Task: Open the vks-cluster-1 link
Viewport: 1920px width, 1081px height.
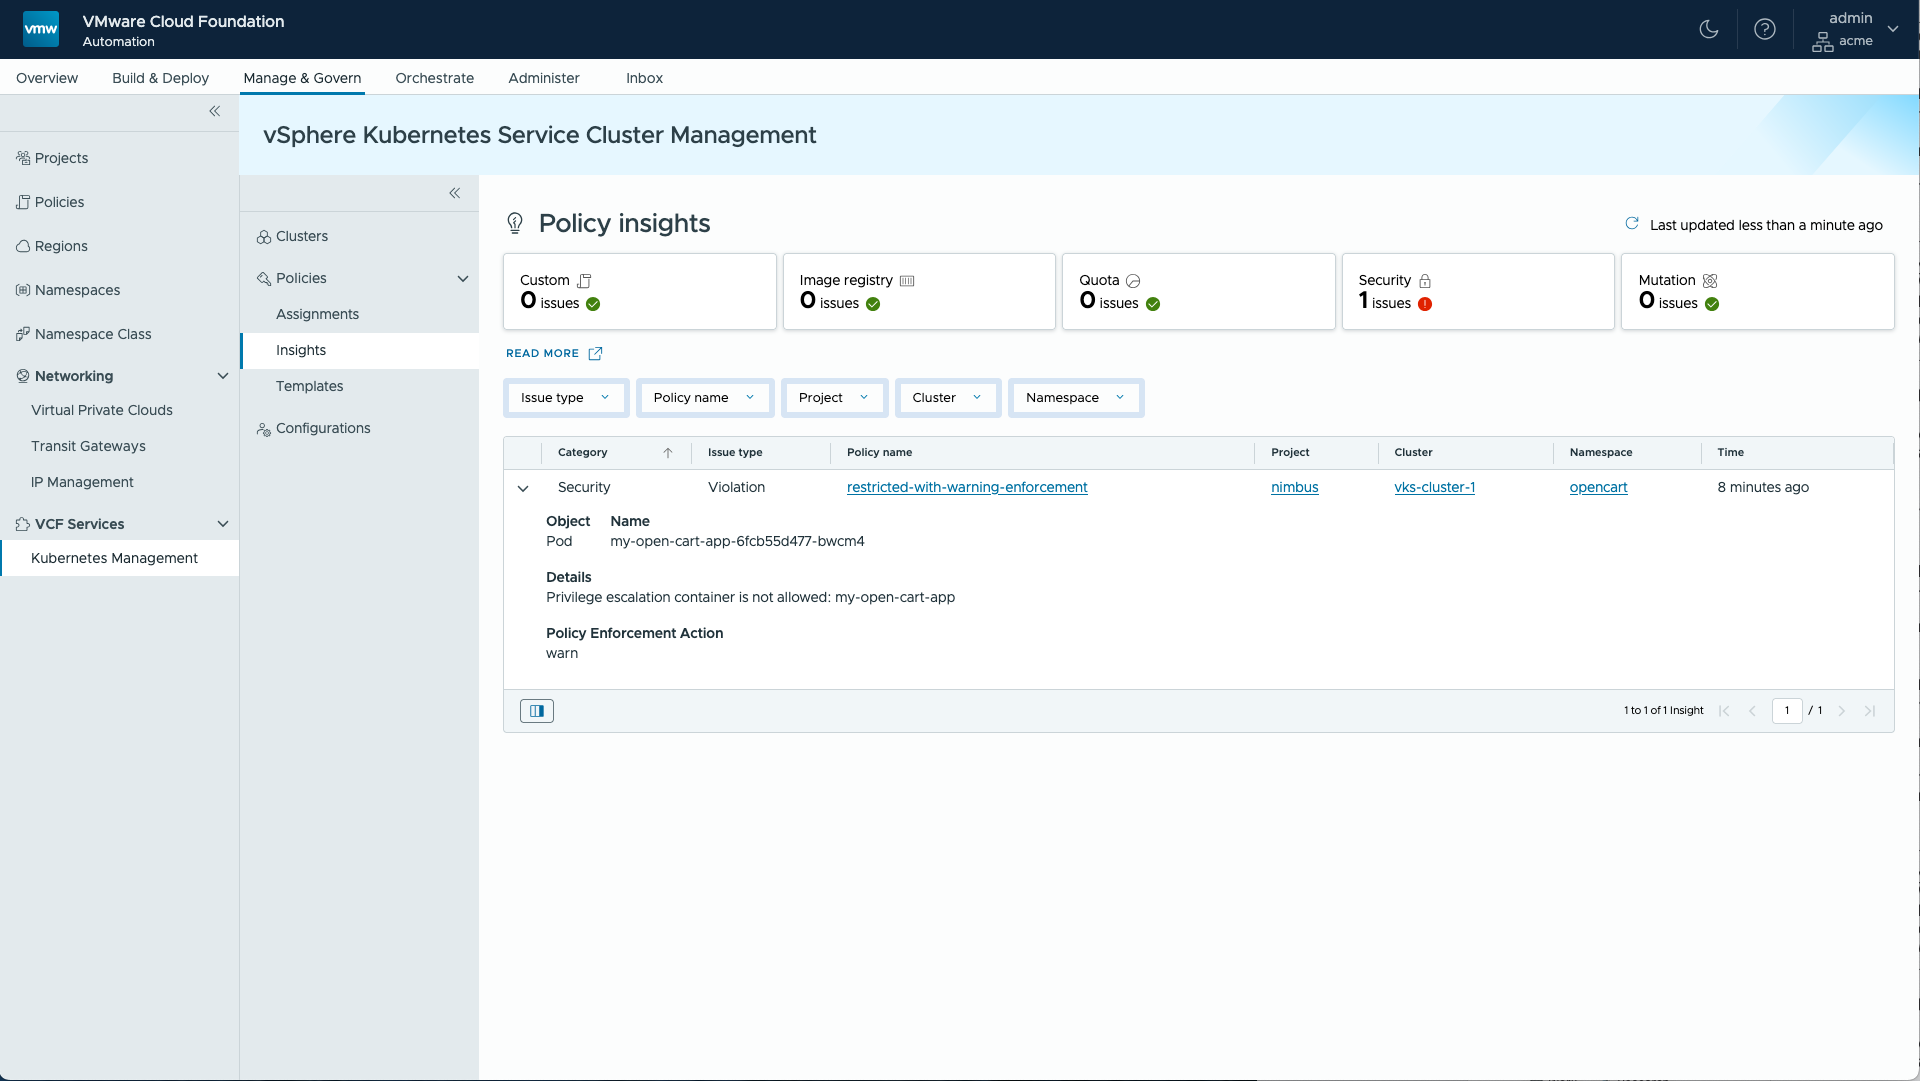Action: click(1434, 487)
